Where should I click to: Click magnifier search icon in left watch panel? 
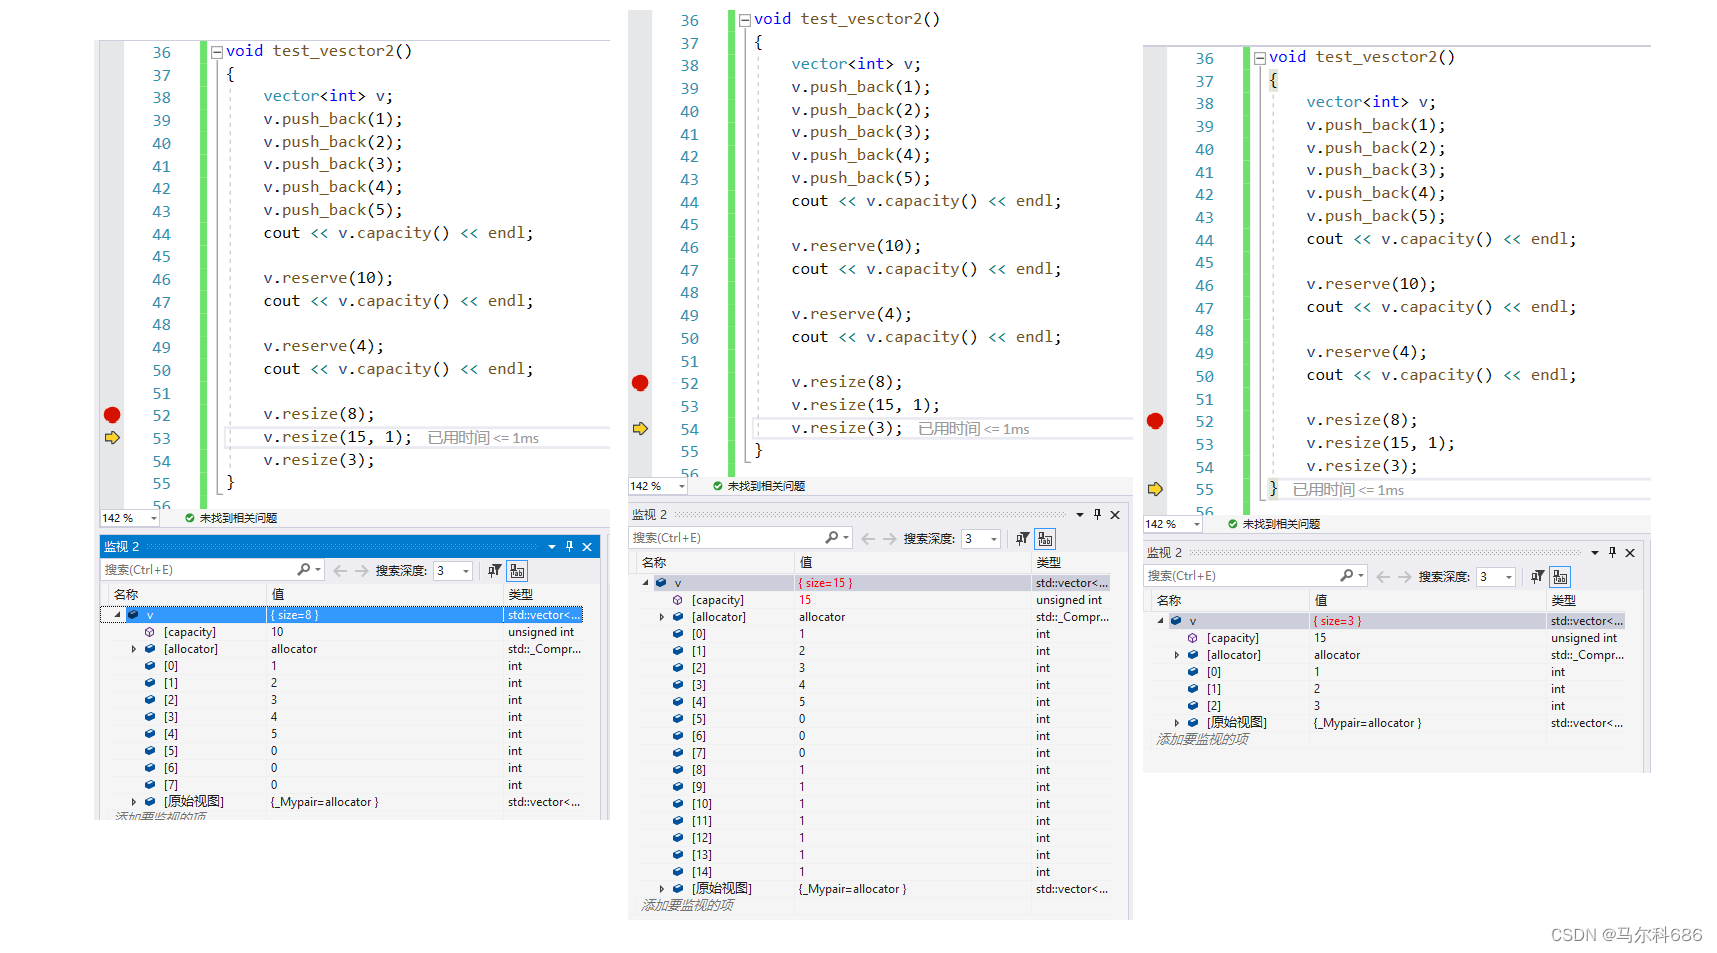click(x=304, y=569)
